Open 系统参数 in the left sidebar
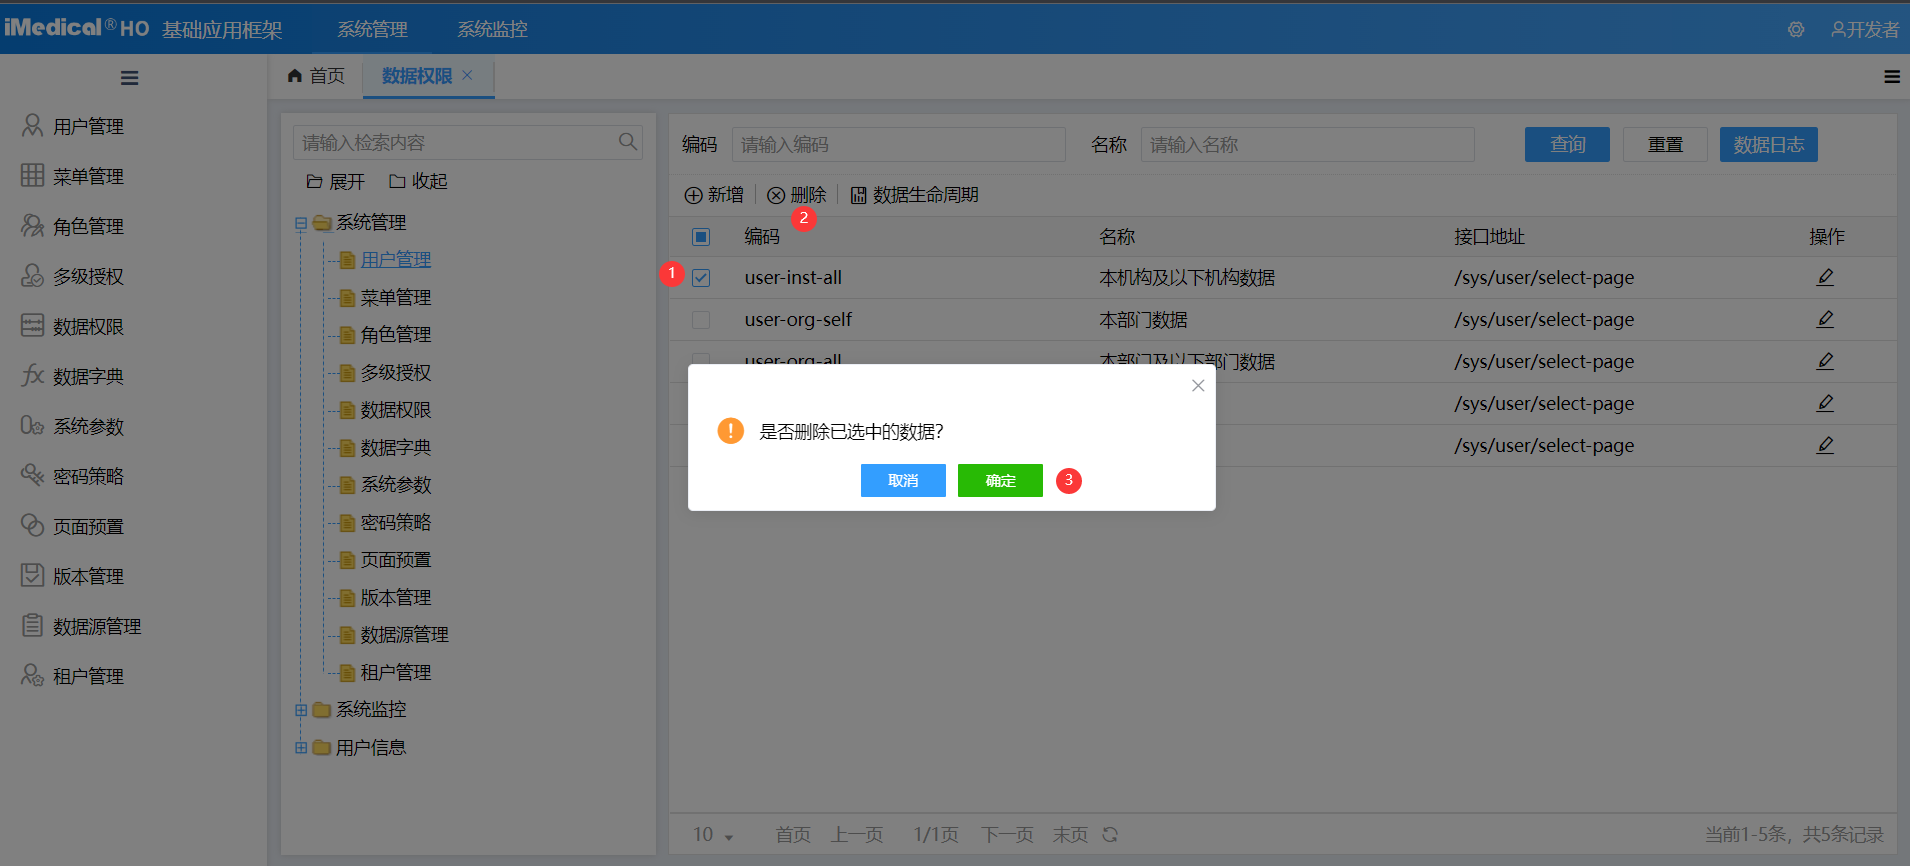1910x866 pixels. [x=88, y=426]
